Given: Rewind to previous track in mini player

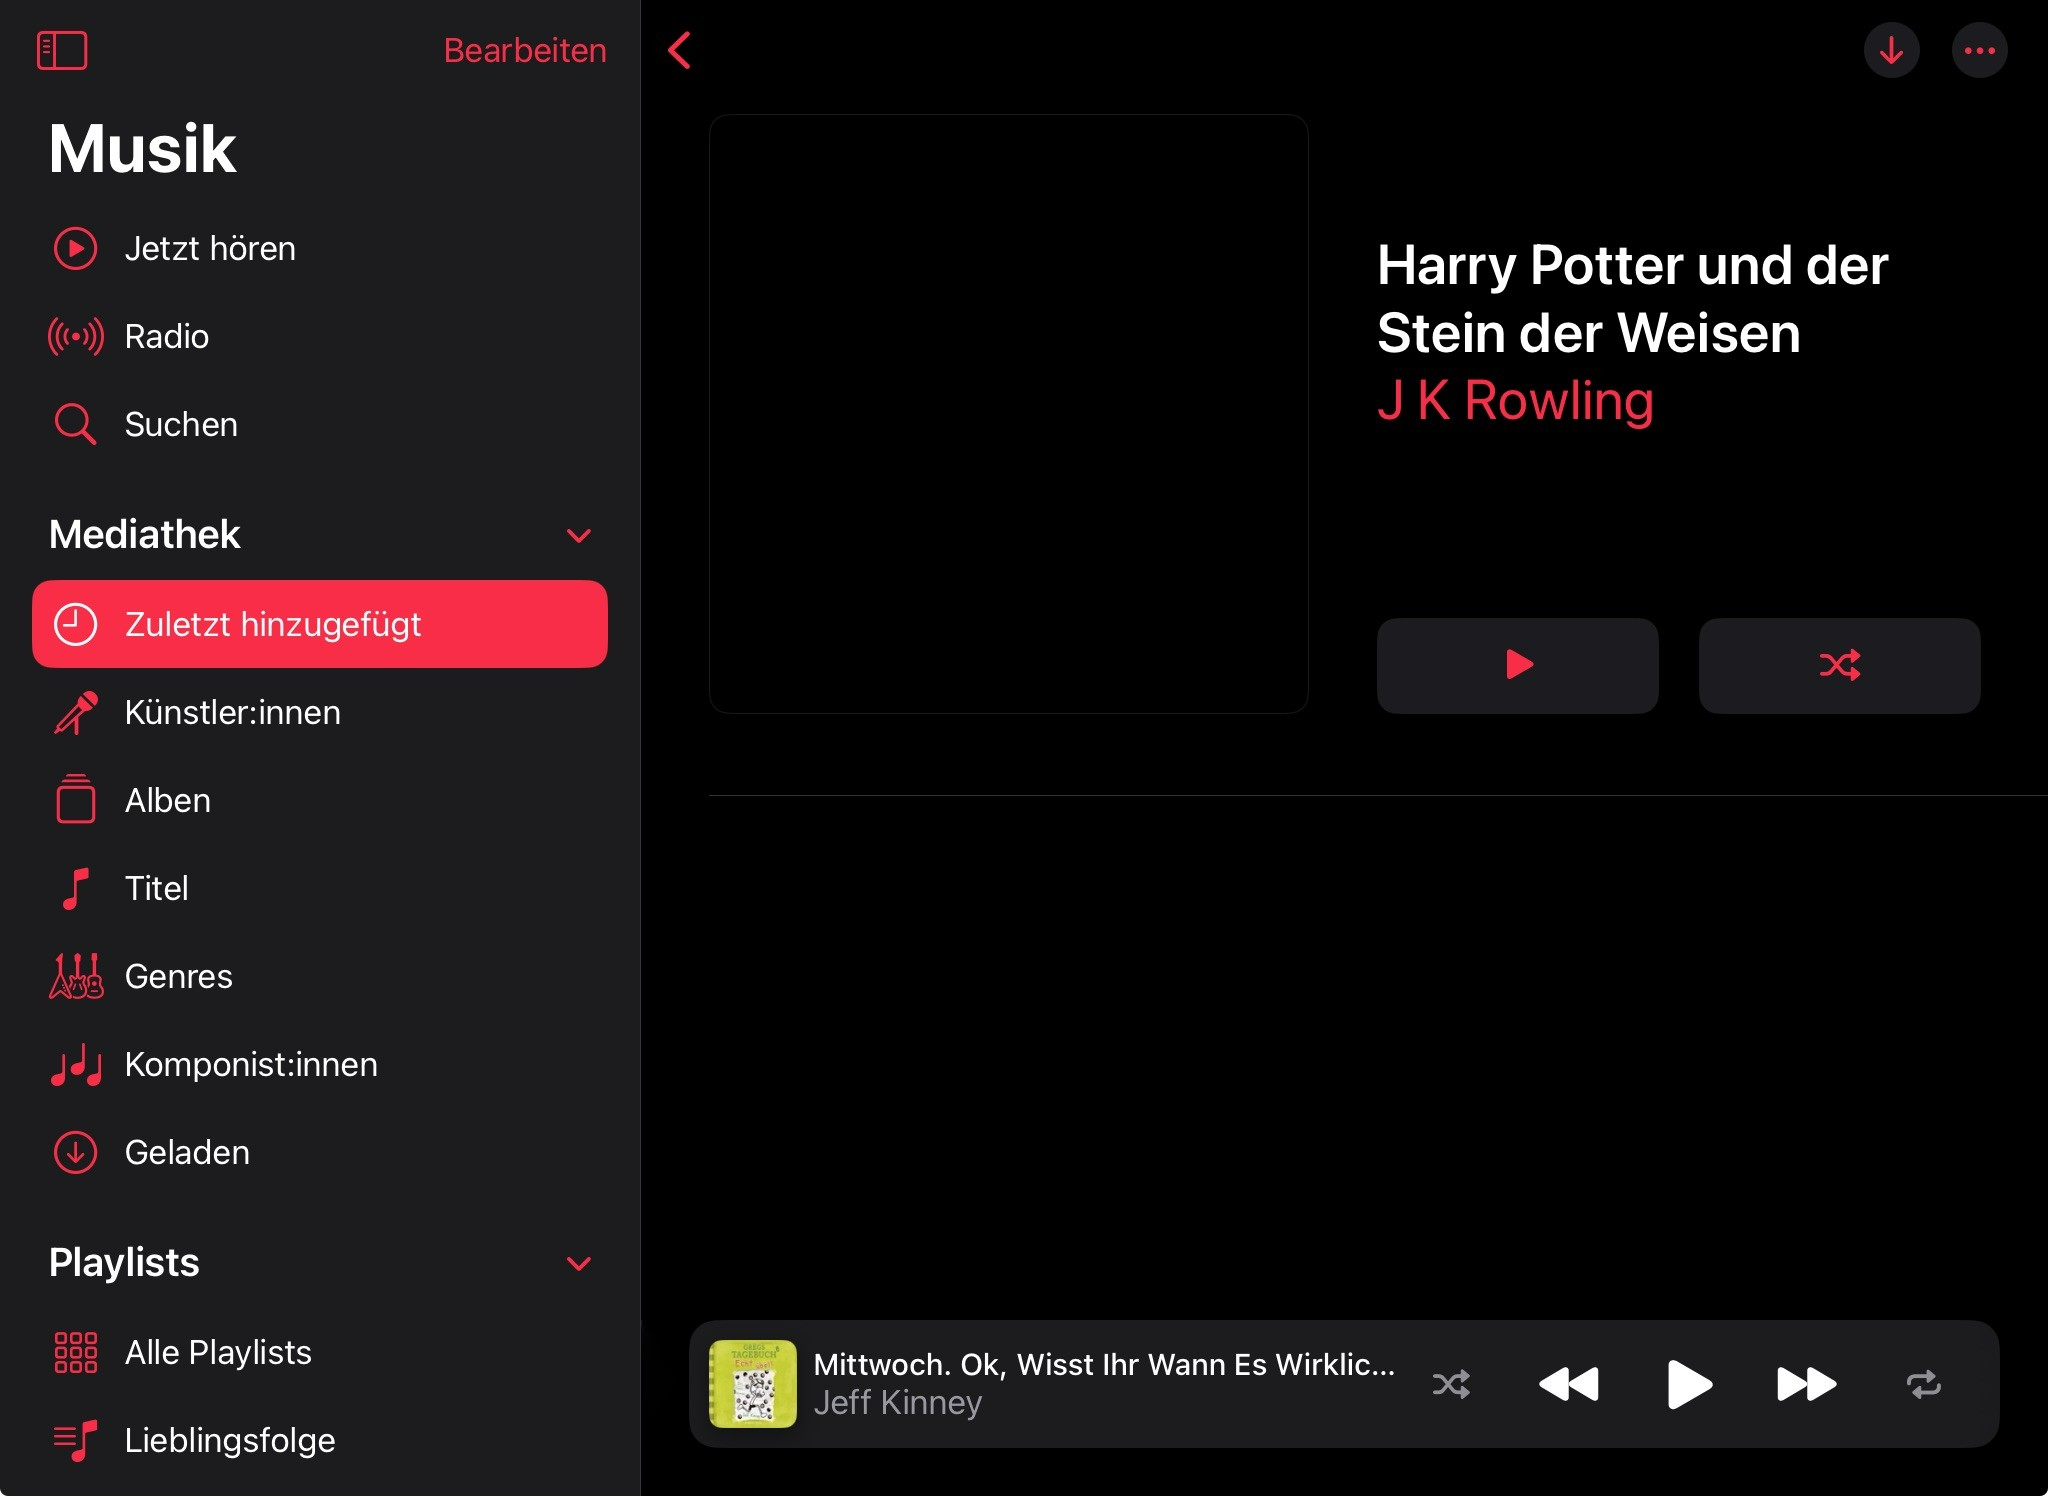Looking at the screenshot, I should coord(1568,1384).
